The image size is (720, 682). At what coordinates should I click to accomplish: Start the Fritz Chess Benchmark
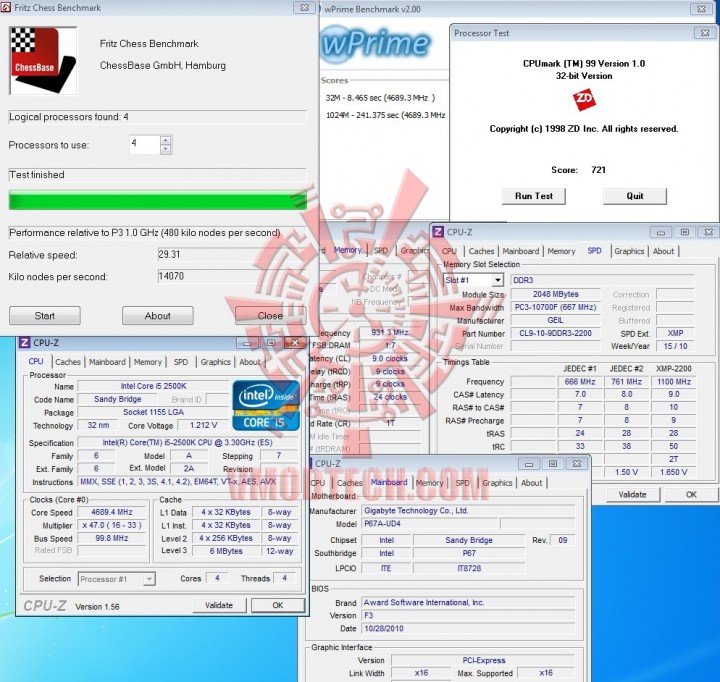(x=45, y=316)
